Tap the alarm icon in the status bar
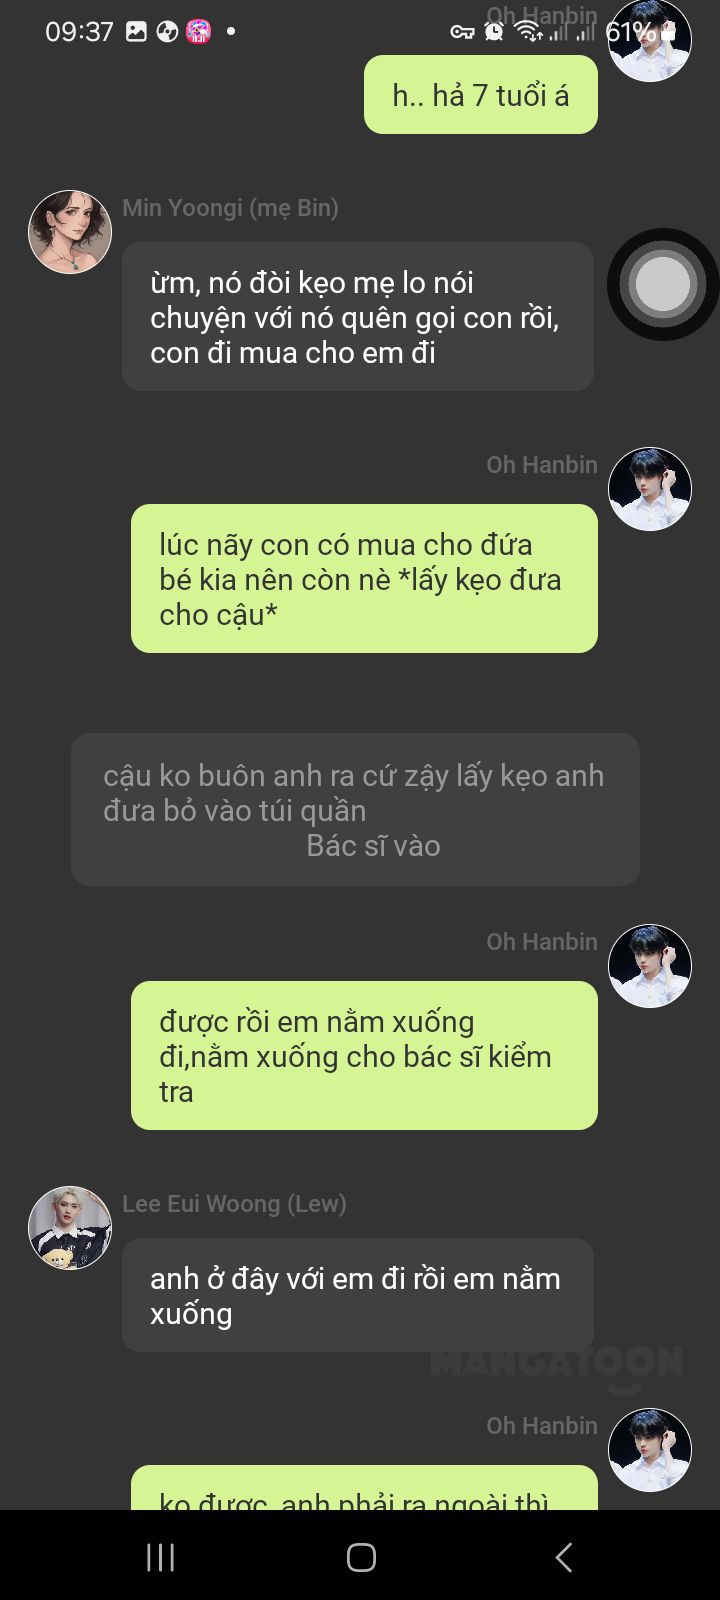Screen dimensions: 720x1600 click(x=493, y=32)
